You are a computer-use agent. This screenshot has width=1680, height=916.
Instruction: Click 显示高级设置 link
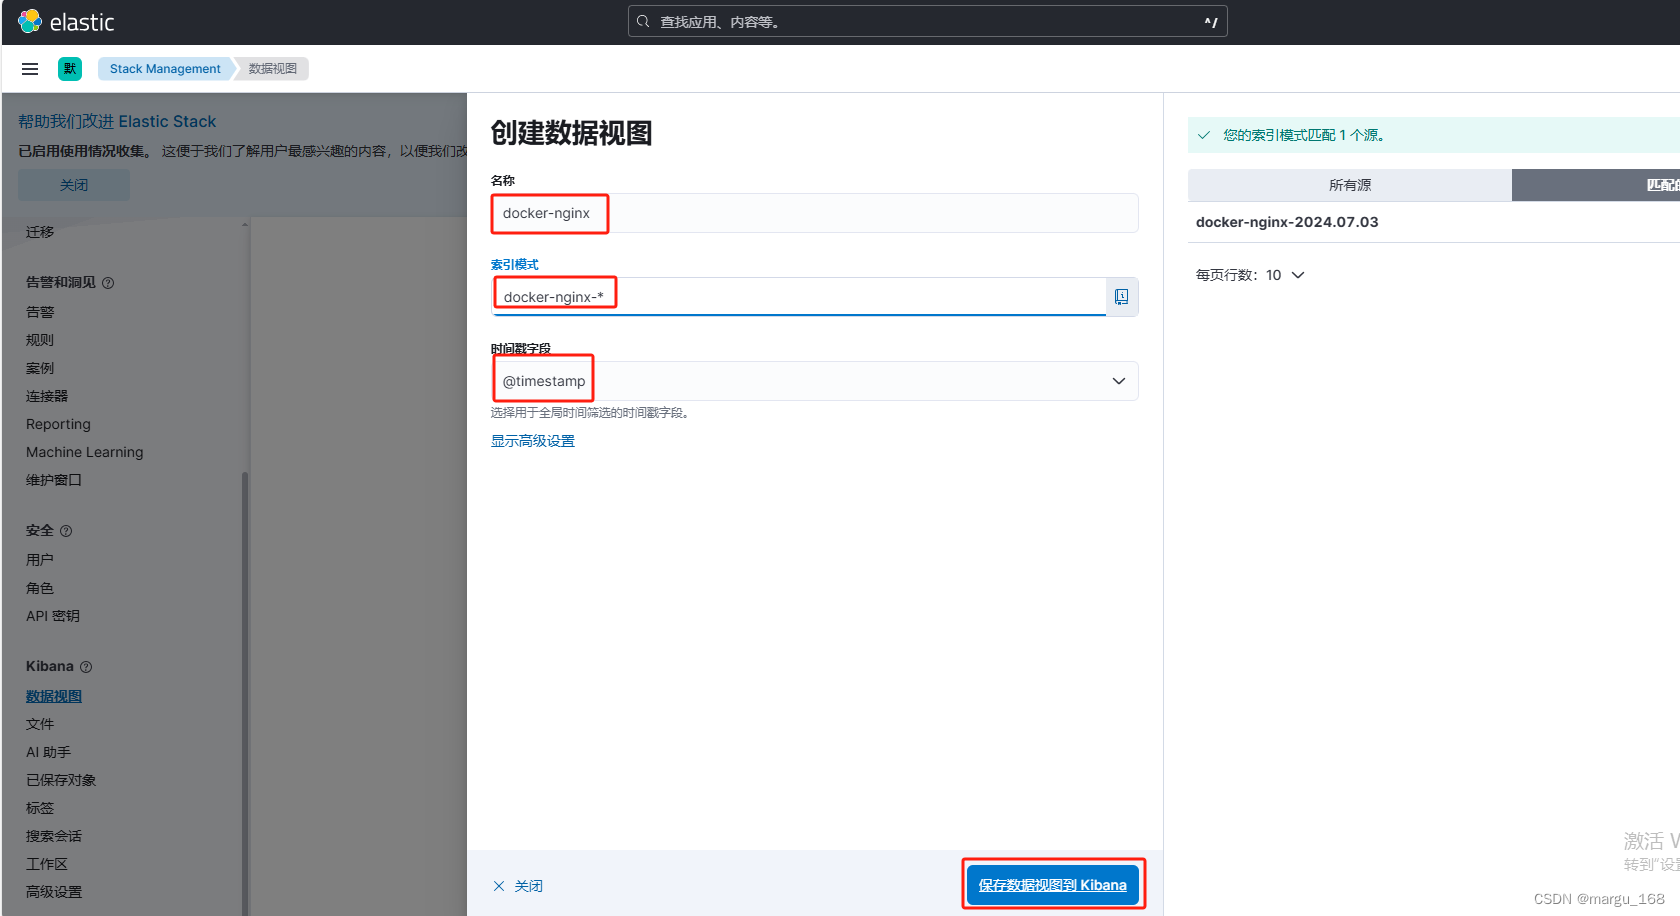pos(533,441)
